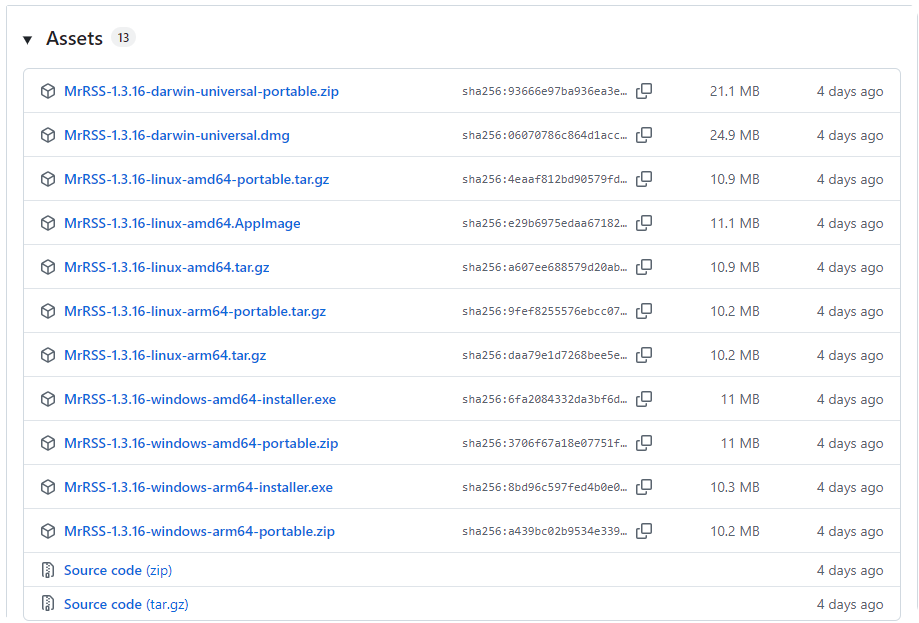Download MrRSS-1.3.16-linux-amd64.AppImage file
The image size is (919, 623).
point(182,223)
